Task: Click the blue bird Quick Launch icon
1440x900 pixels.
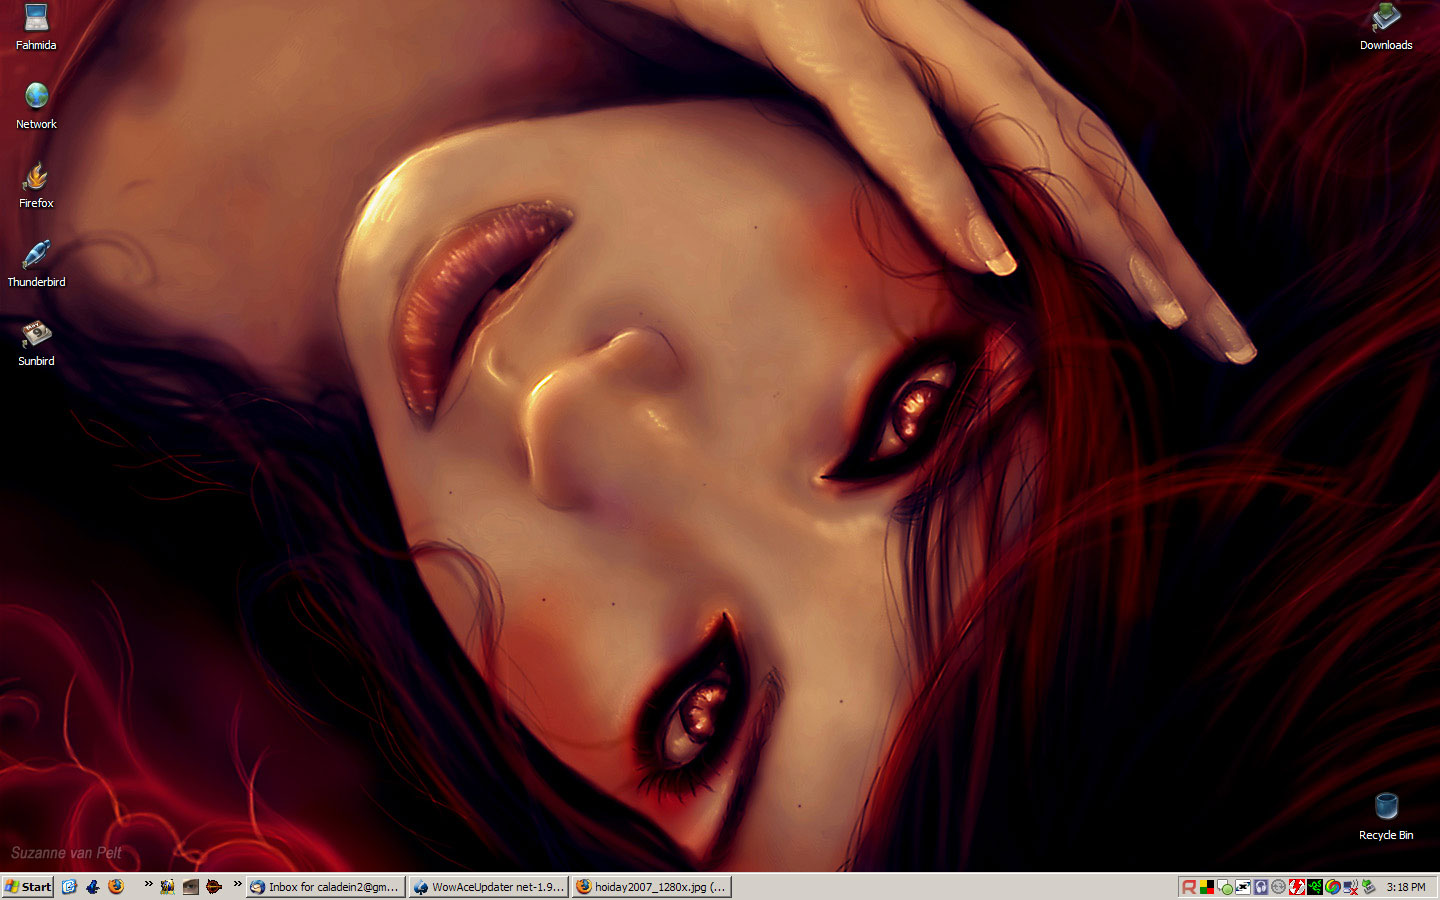Action: pyautogui.click(x=93, y=887)
